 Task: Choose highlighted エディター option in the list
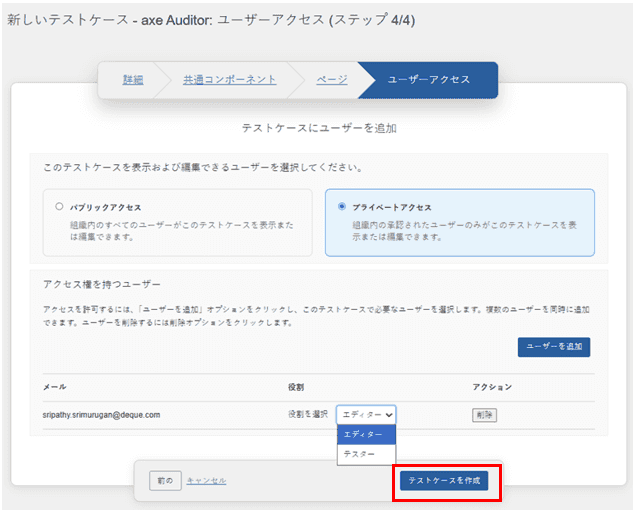click(366, 434)
